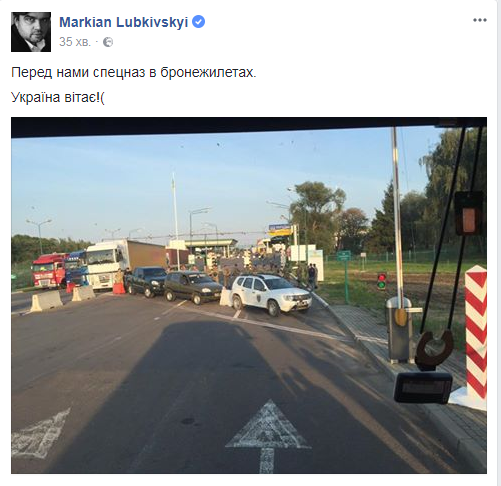Click the green roadside sign in photo
Viewport: 501px width, 486px height.
343,256
